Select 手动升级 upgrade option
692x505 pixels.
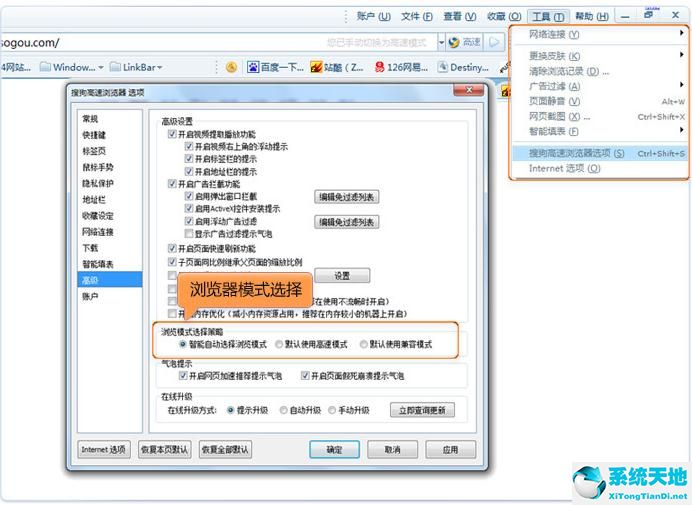pyautogui.click(x=332, y=410)
